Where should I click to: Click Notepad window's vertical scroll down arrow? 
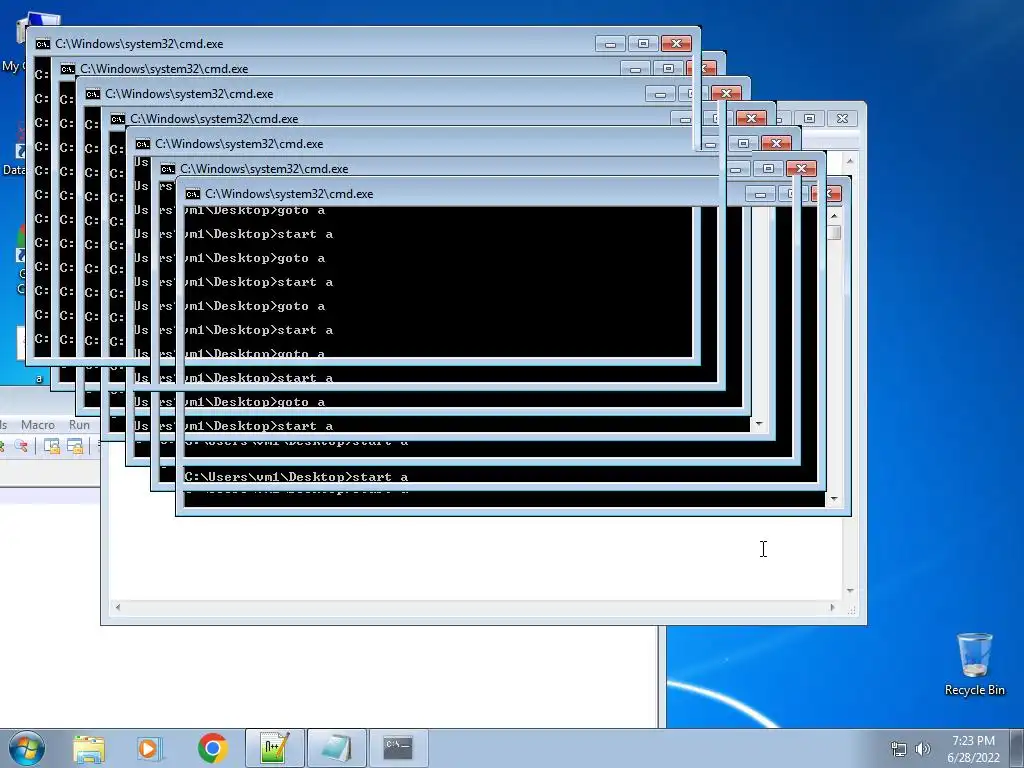tap(850, 590)
